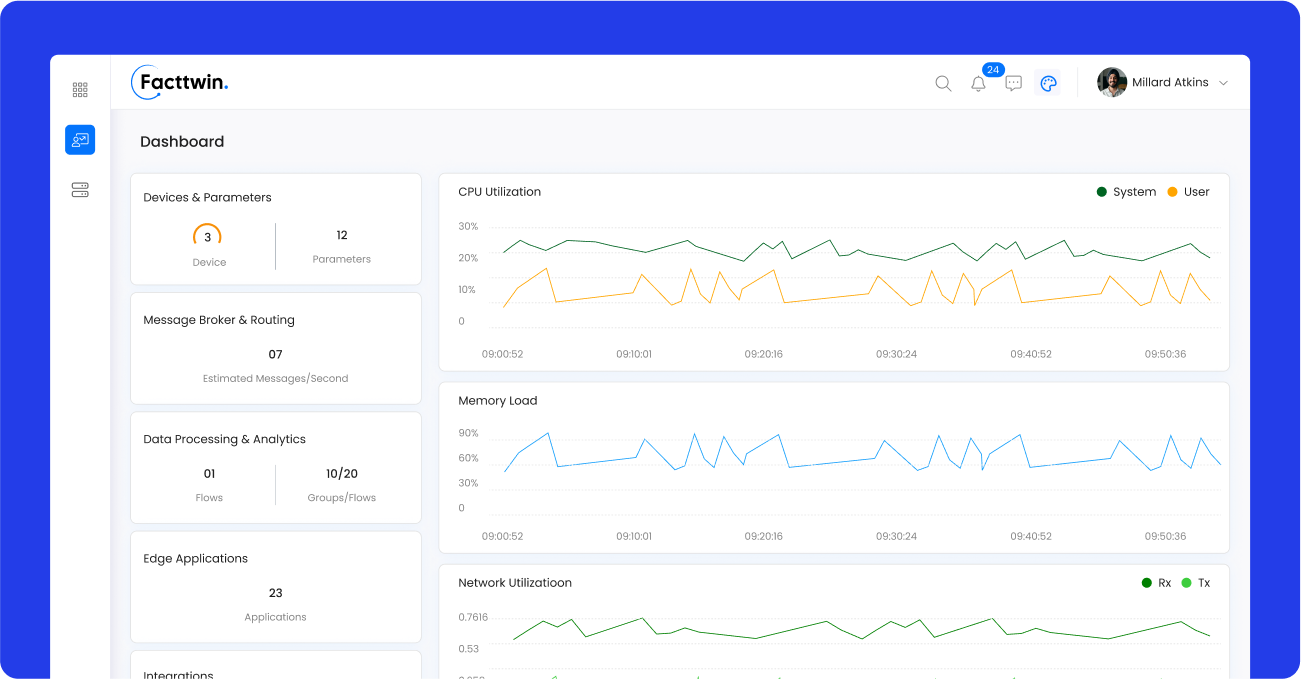The width and height of the screenshot is (1301, 679).
Task: Select the Edge Applications card
Action: (275, 587)
